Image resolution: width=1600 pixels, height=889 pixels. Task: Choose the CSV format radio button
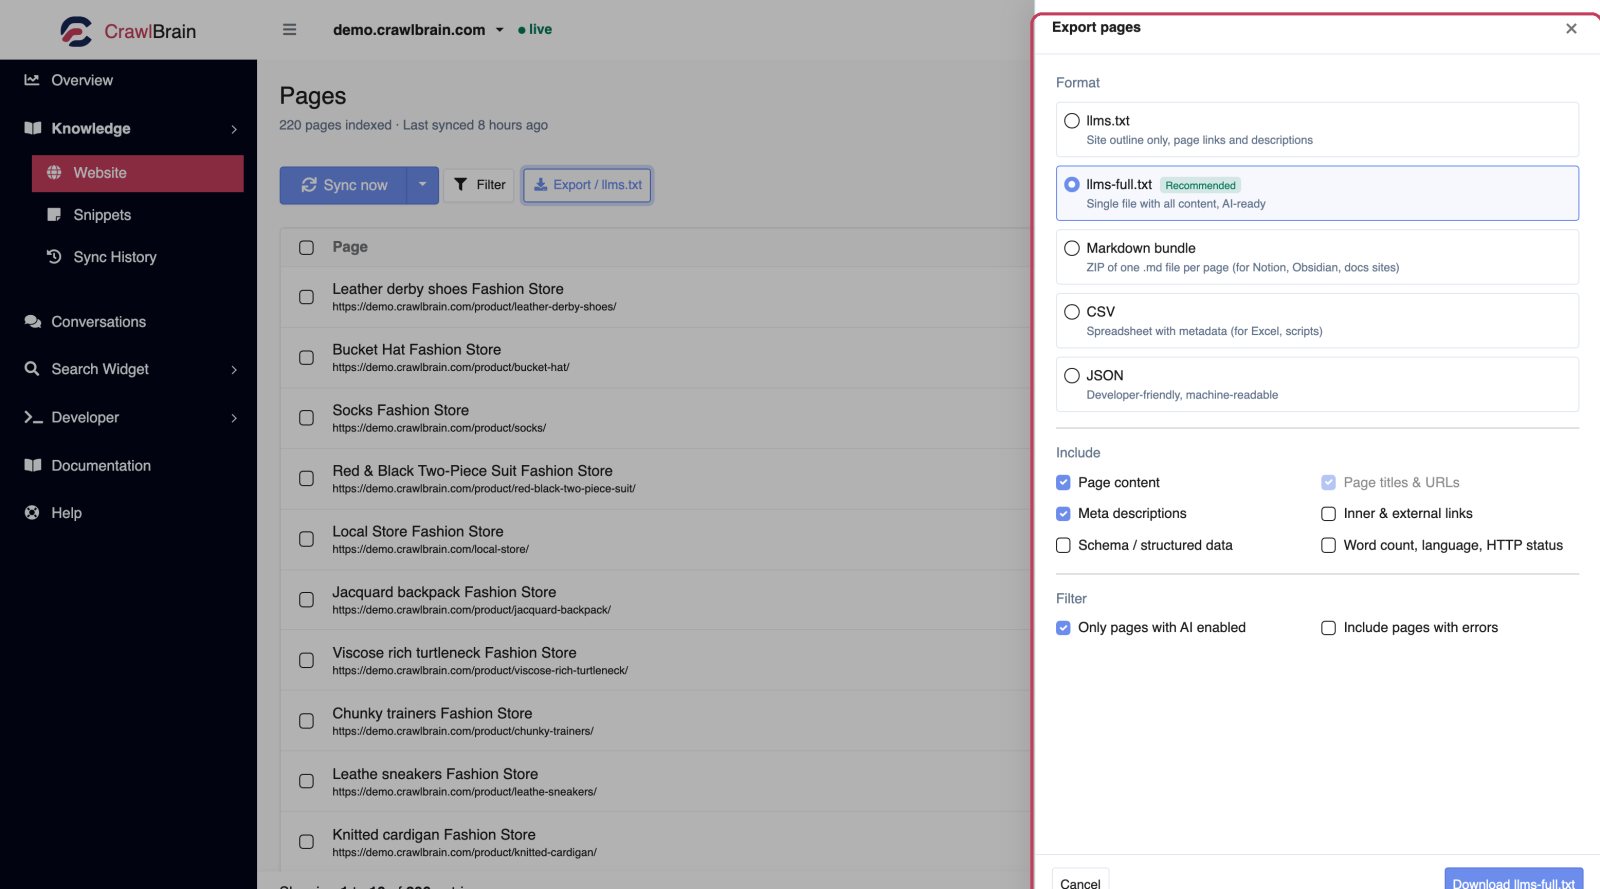[x=1072, y=312]
